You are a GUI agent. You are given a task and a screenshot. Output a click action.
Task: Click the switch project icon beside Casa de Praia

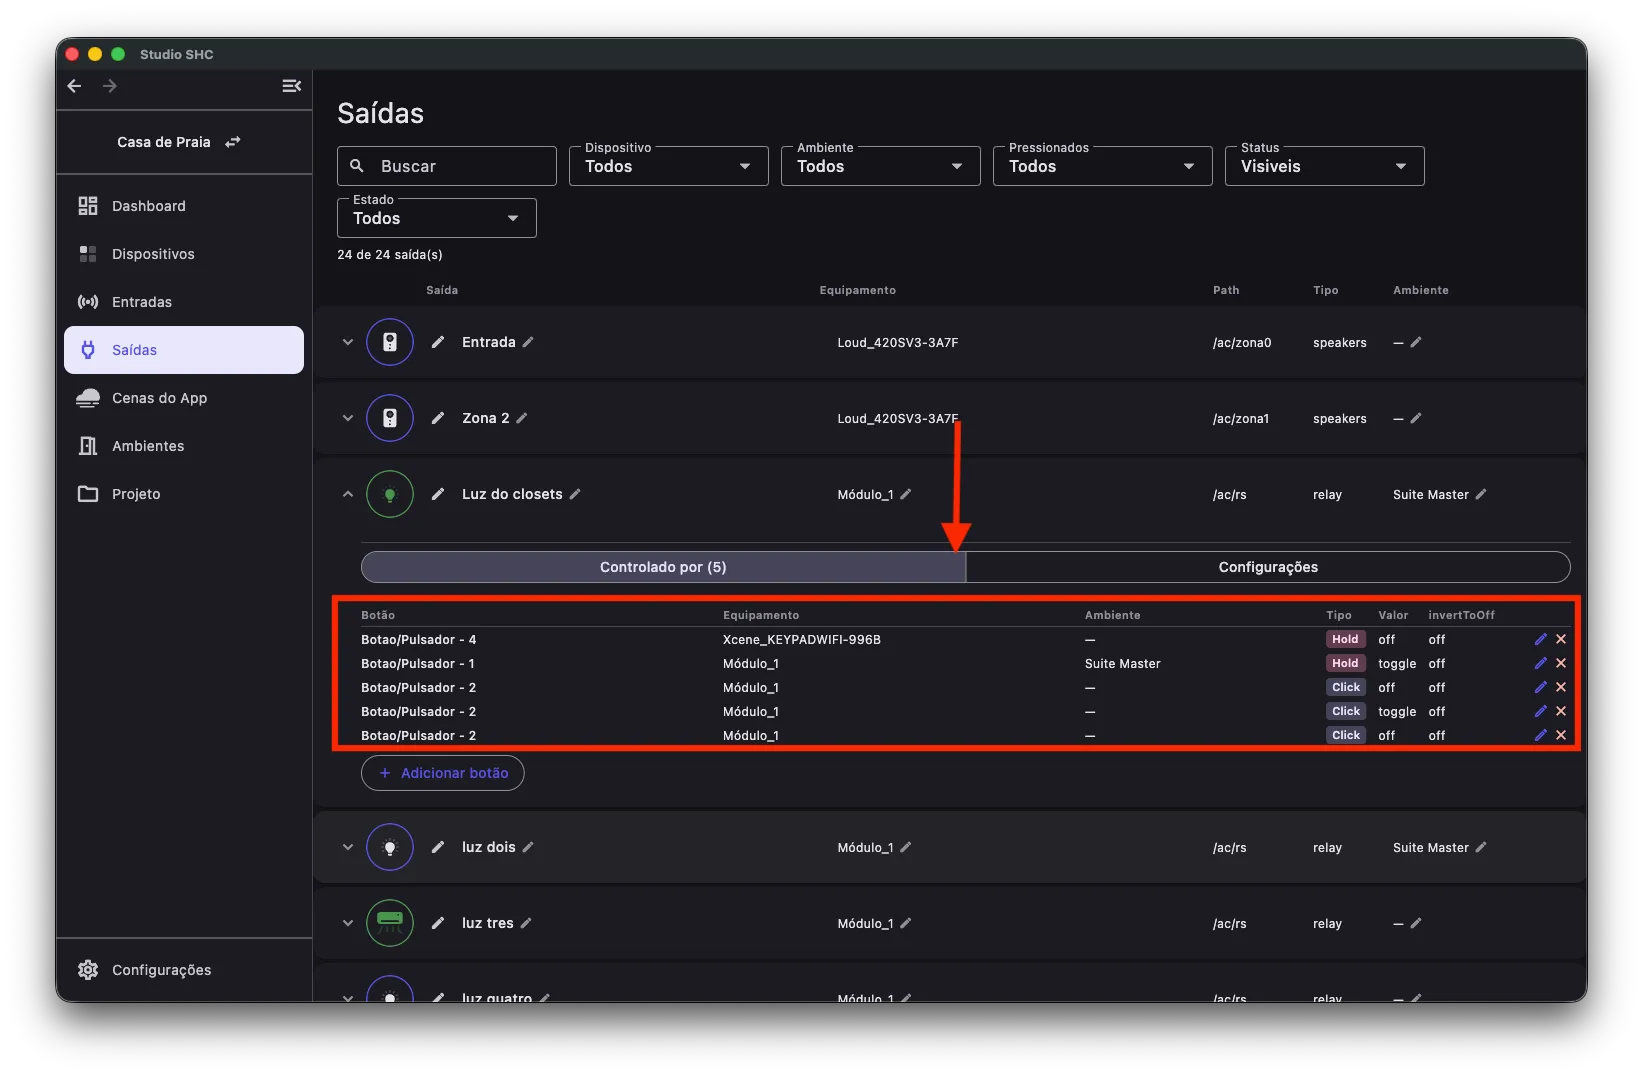point(233,142)
